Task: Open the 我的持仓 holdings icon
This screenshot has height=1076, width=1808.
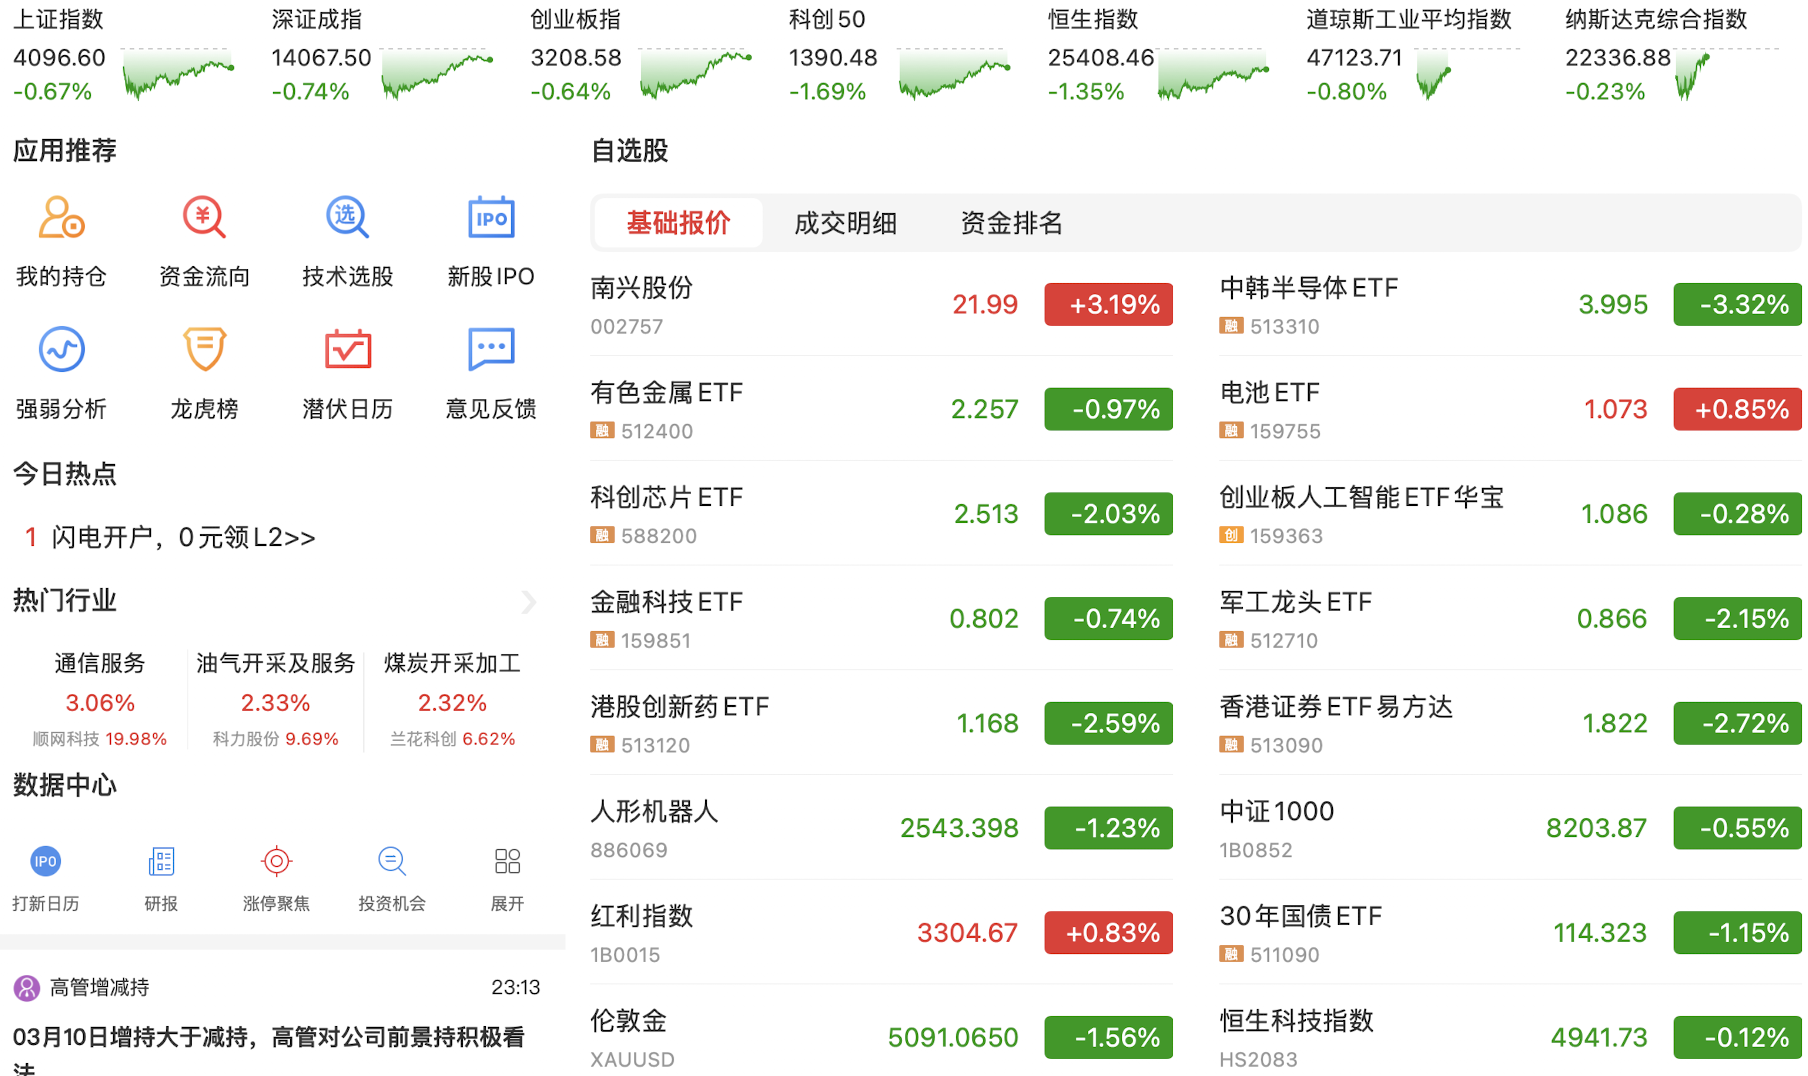Action: coord(61,218)
